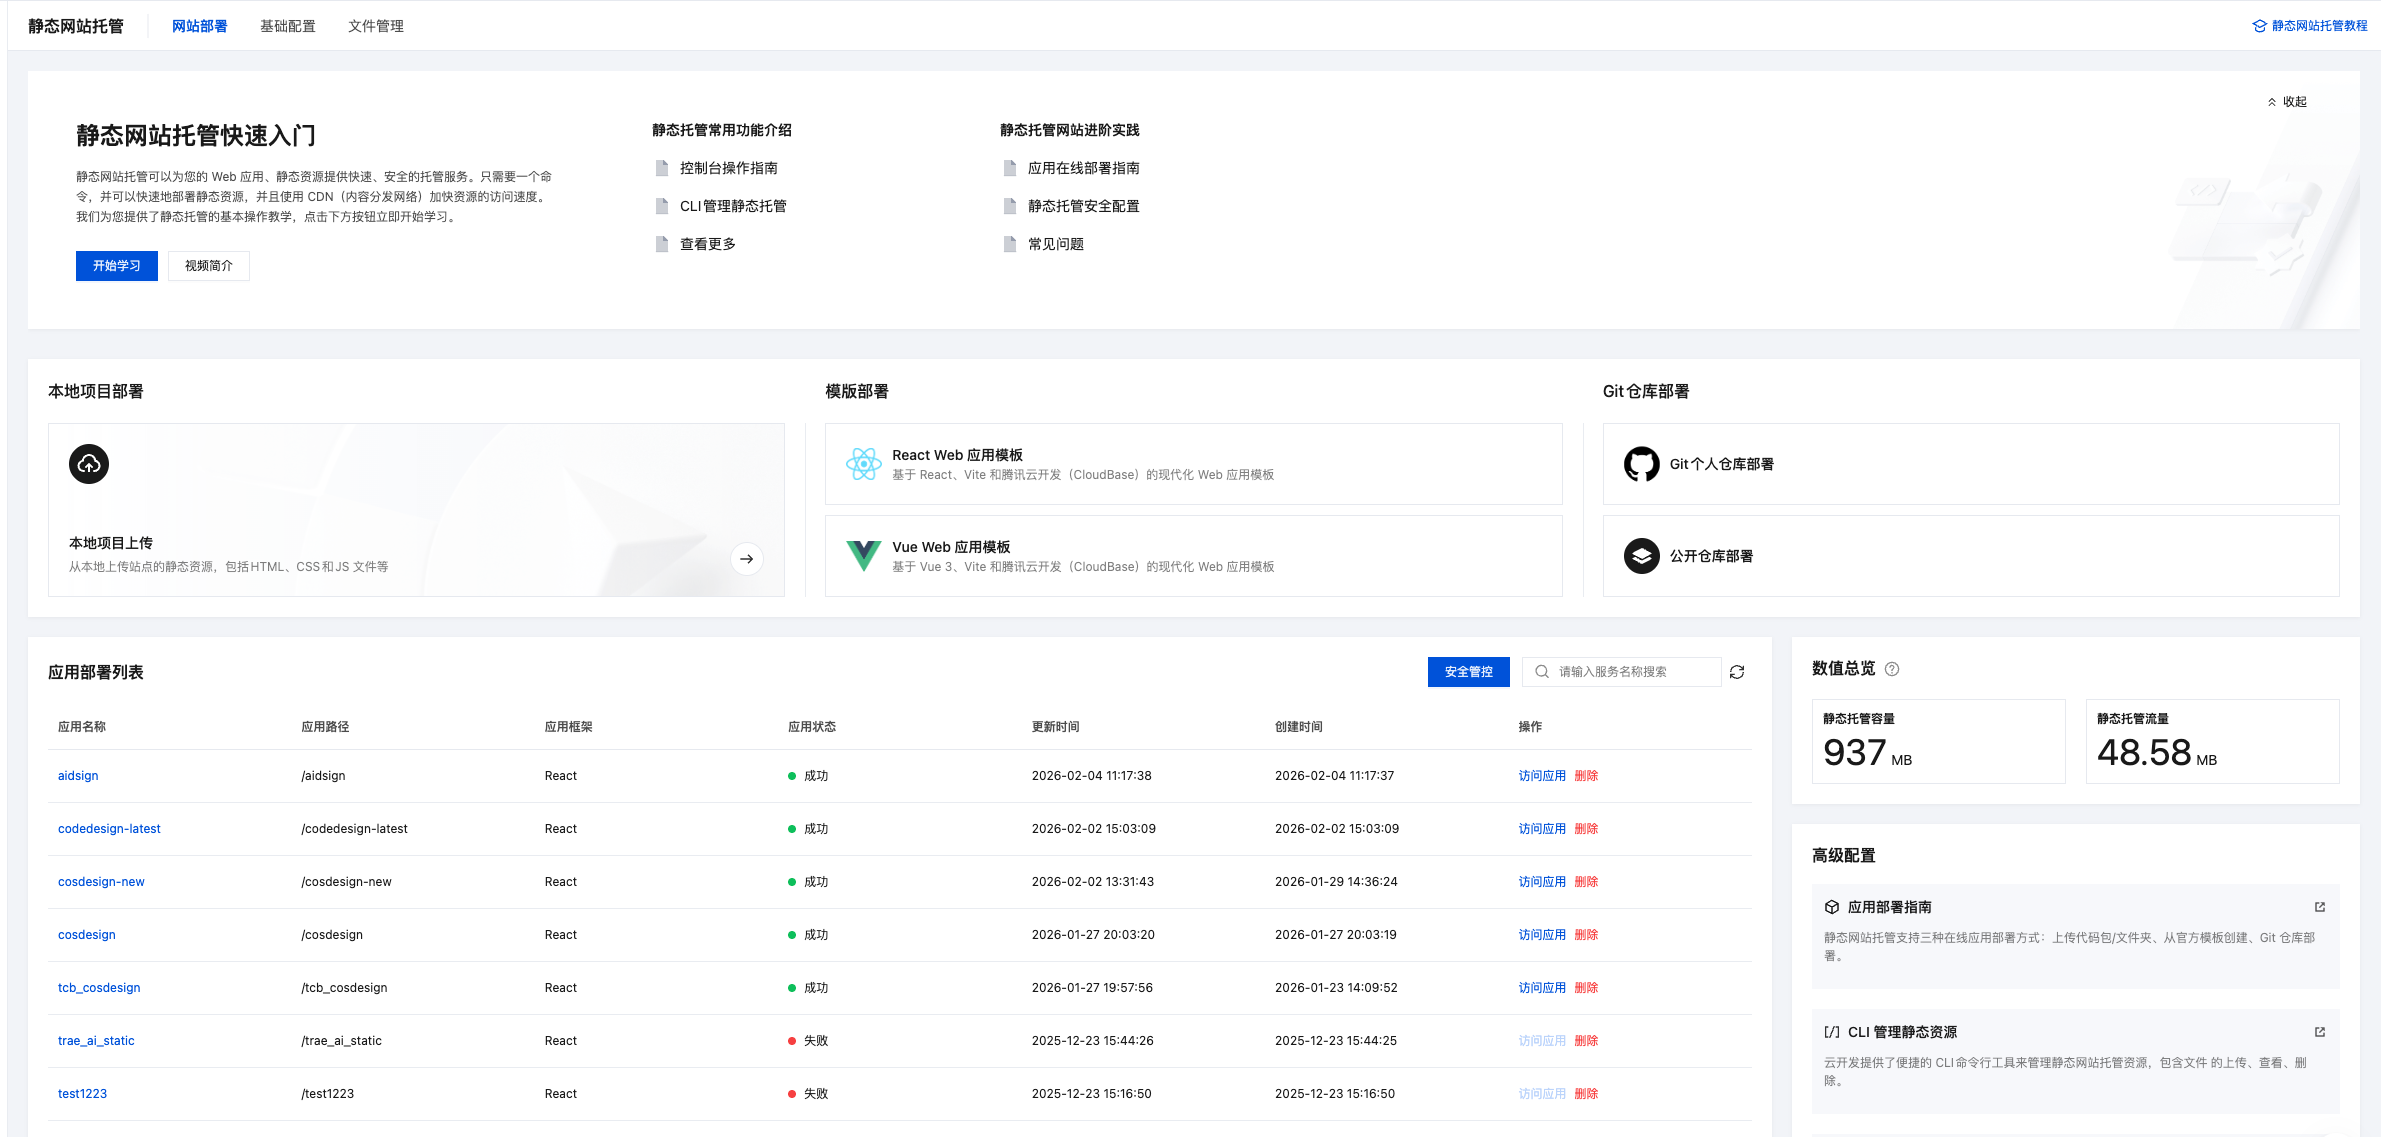Click the React logo in the template card
2381x1137 pixels.
tap(863, 464)
